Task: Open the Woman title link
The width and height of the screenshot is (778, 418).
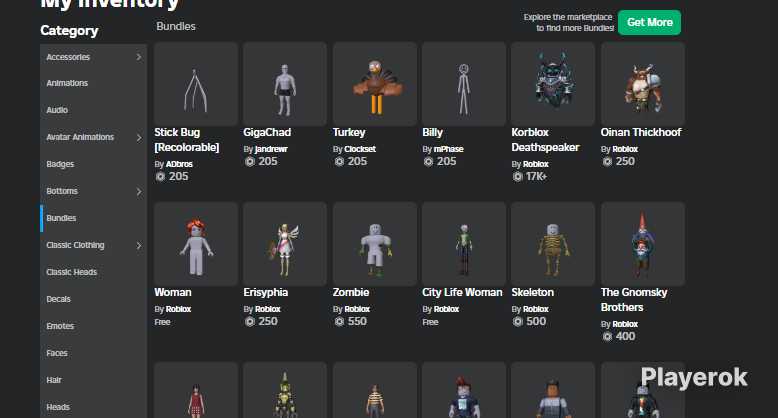Action: 173,292
